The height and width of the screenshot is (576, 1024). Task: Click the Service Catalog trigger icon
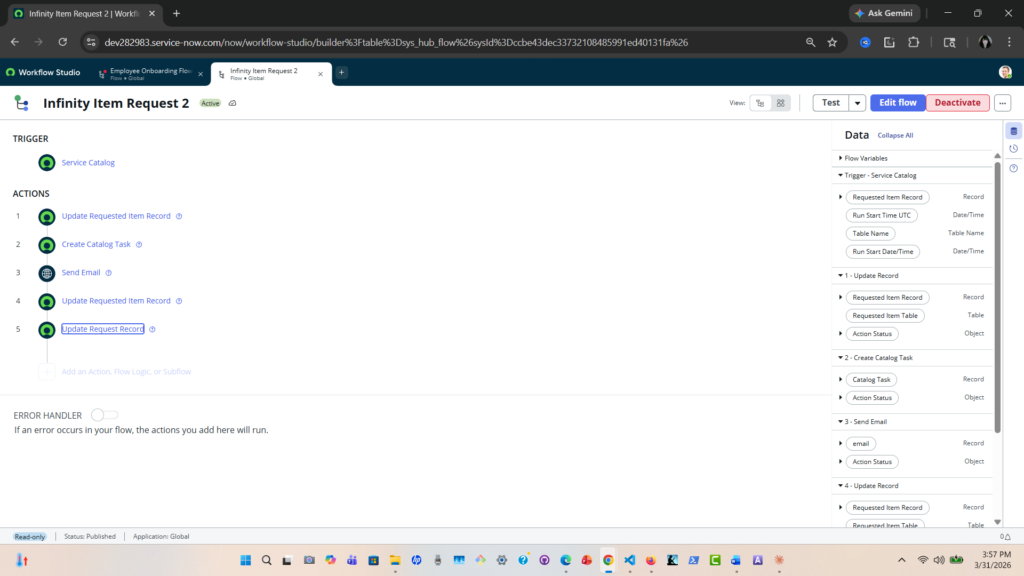(46, 163)
